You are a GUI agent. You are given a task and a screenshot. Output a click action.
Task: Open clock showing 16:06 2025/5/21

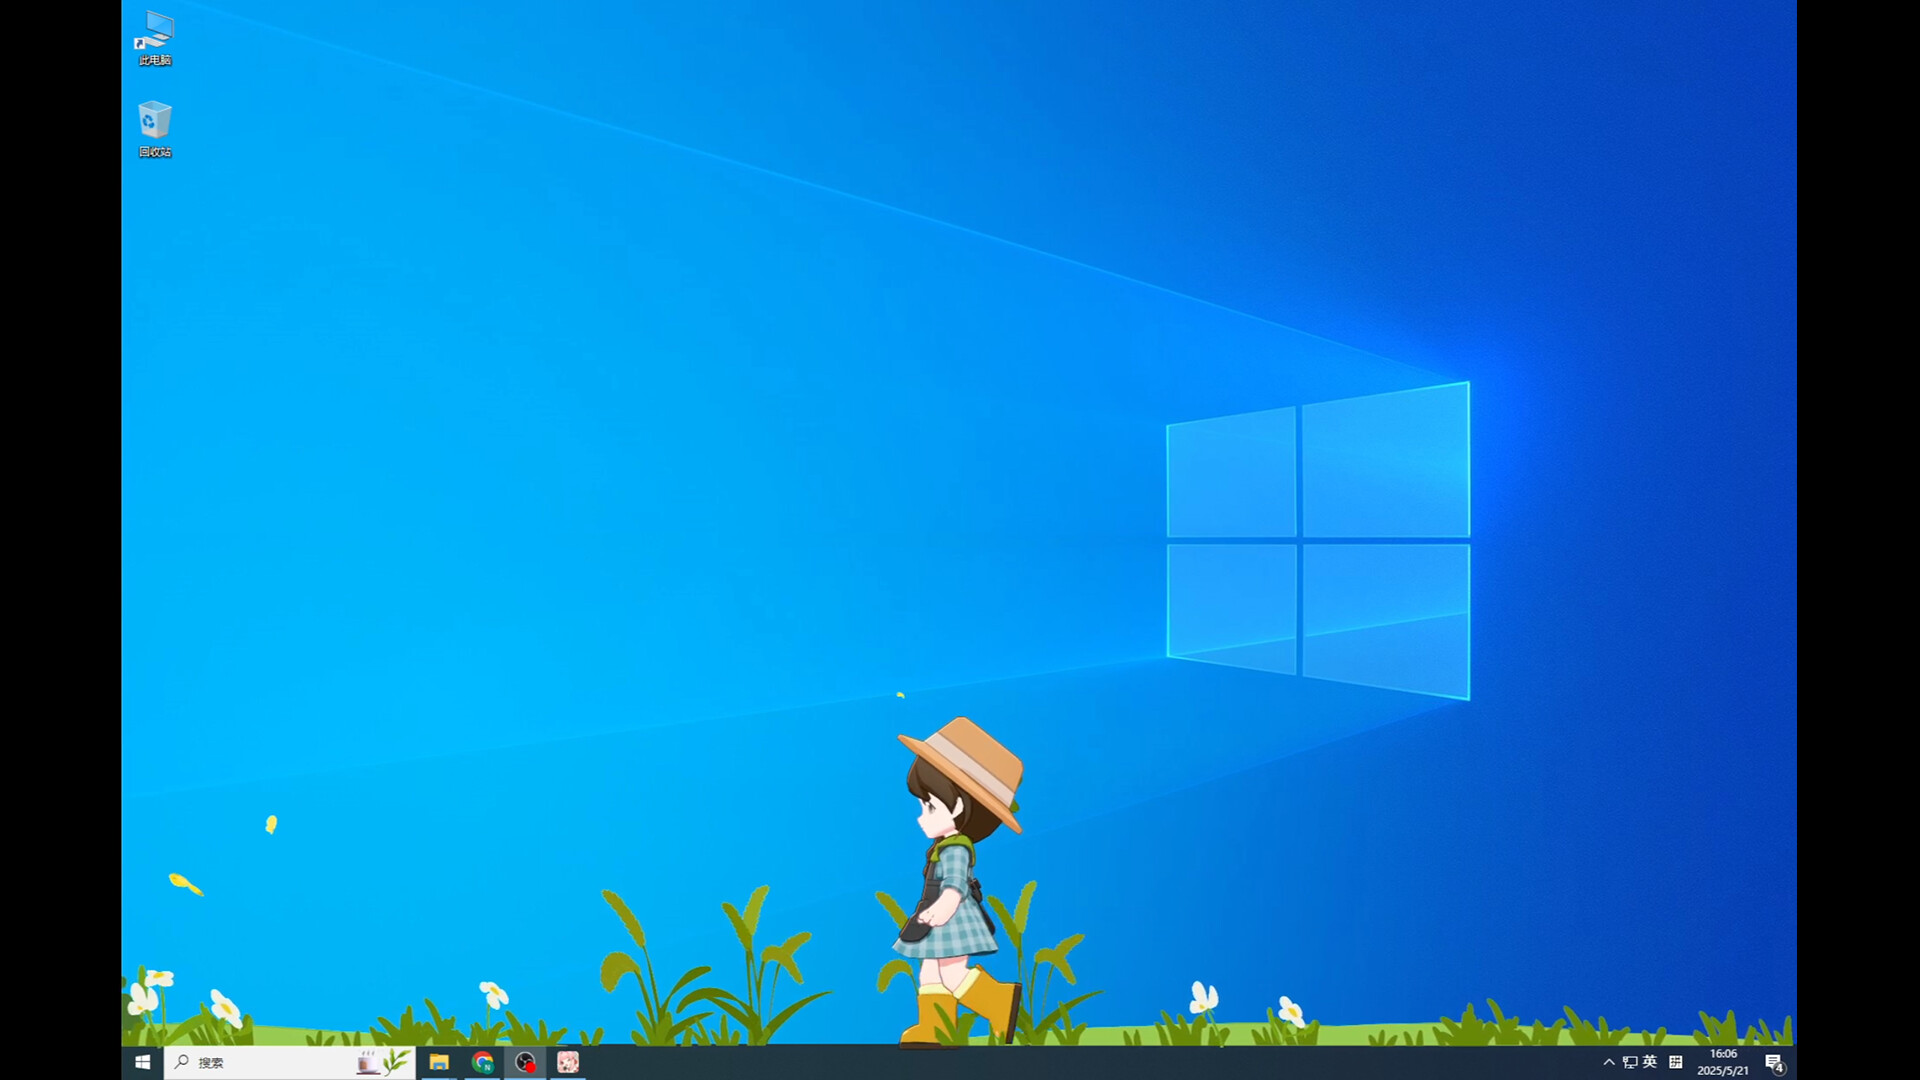click(1723, 1062)
